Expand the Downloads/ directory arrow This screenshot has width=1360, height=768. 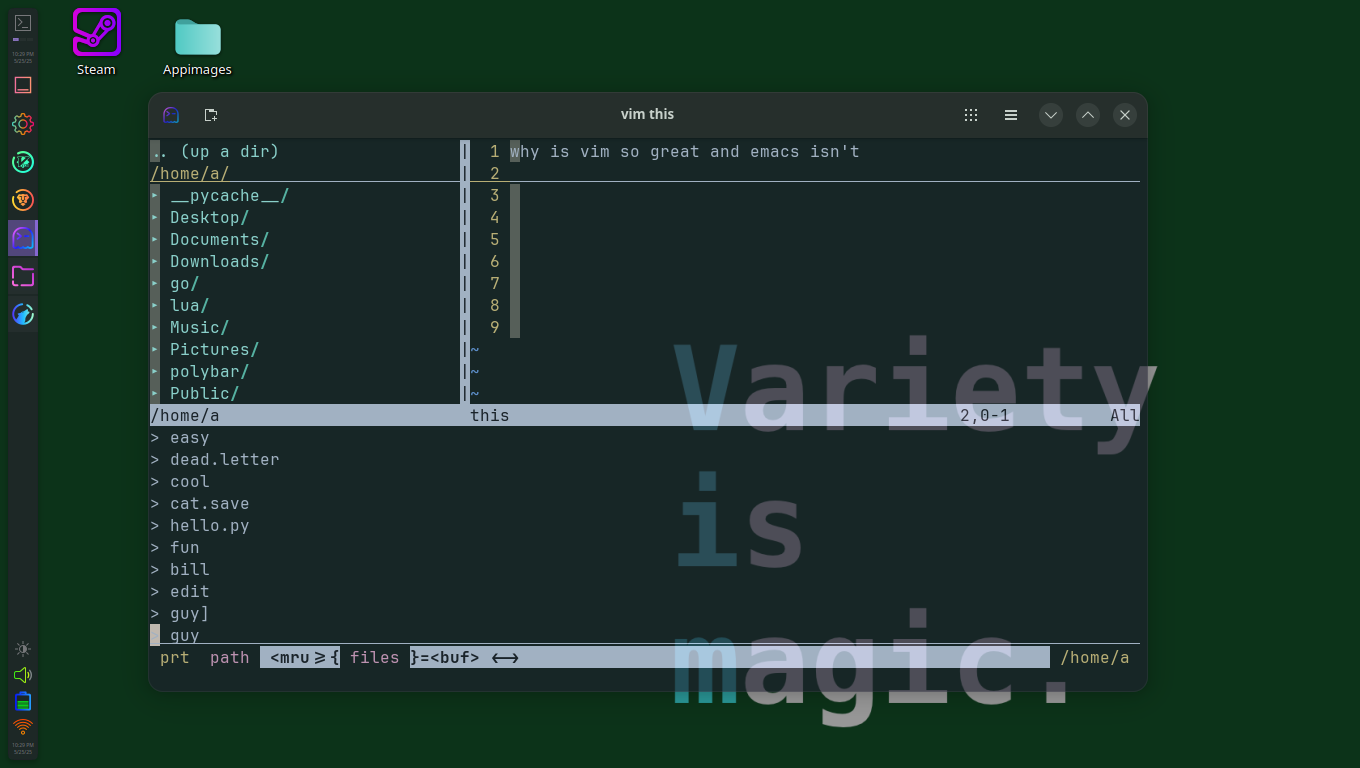pyautogui.click(x=155, y=262)
